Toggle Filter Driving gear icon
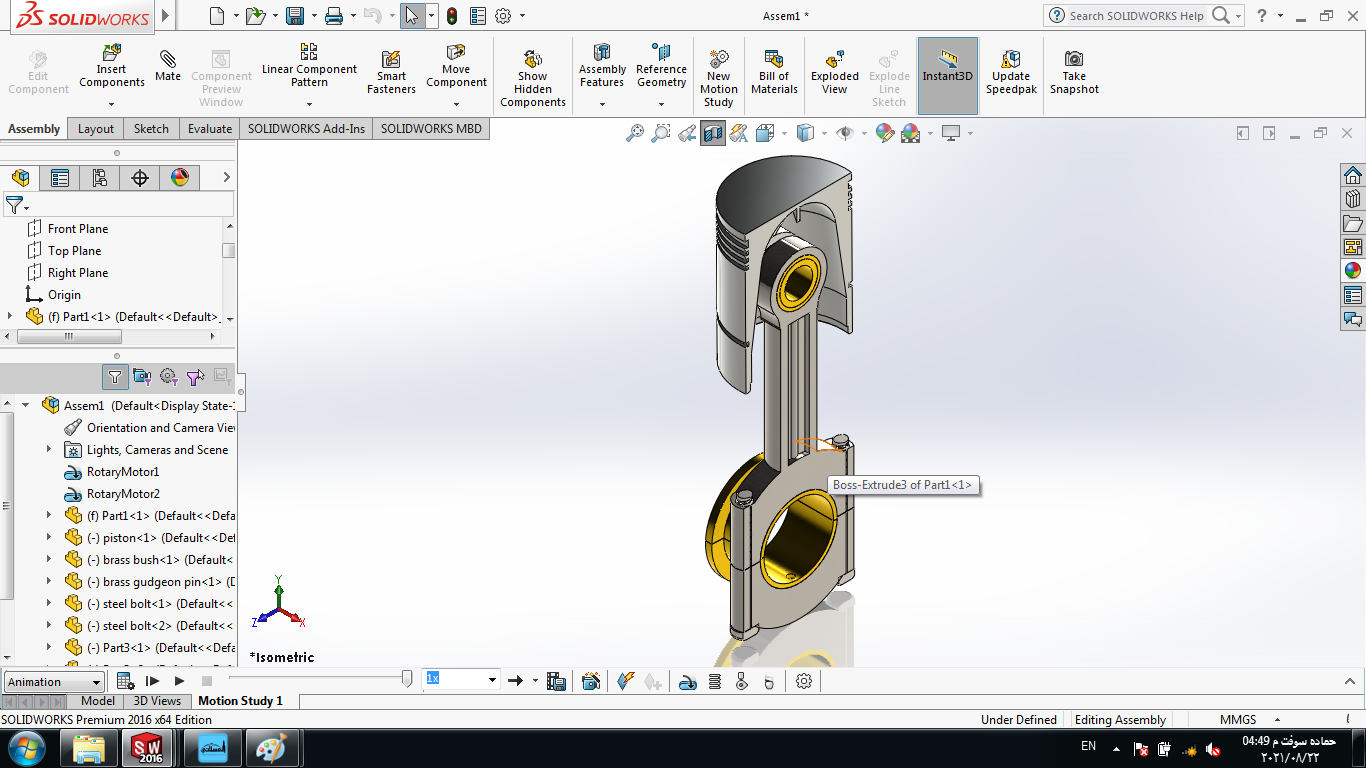Image resolution: width=1366 pixels, height=768 pixels. [x=169, y=377]
